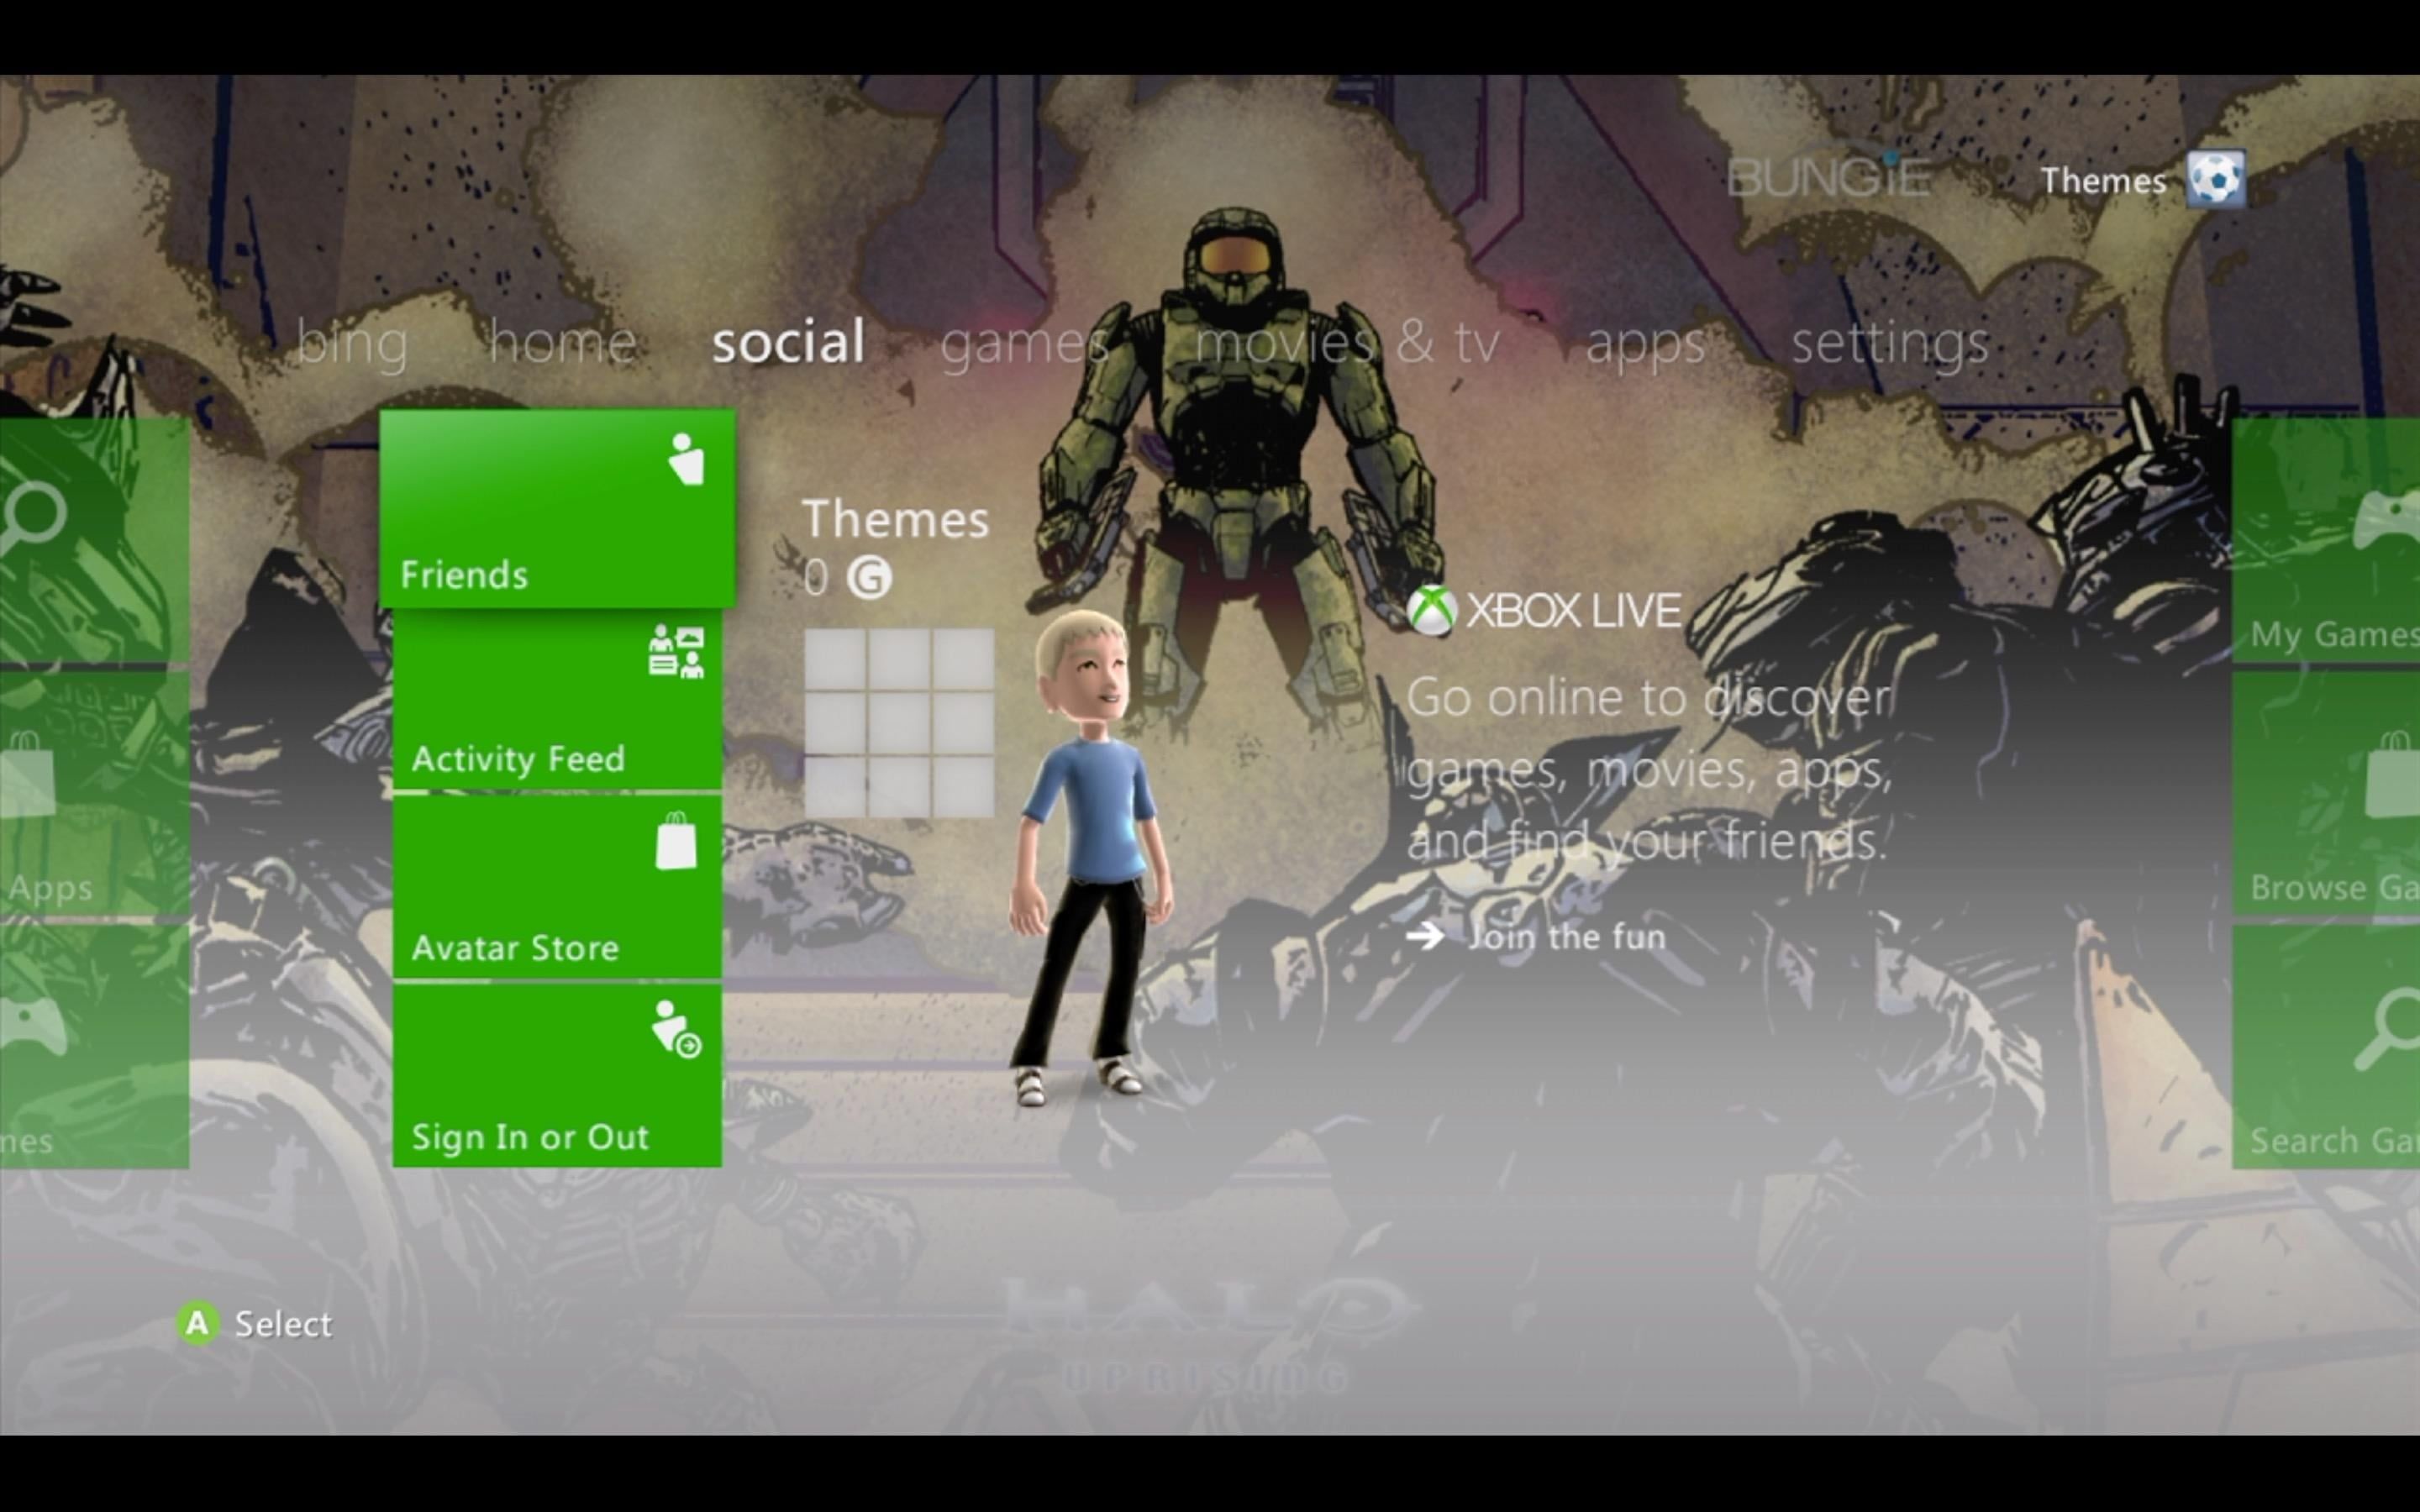Switch to the games tab
The width and height of the screenshot is (2420, 1512).
click(x=1024, y=344)
